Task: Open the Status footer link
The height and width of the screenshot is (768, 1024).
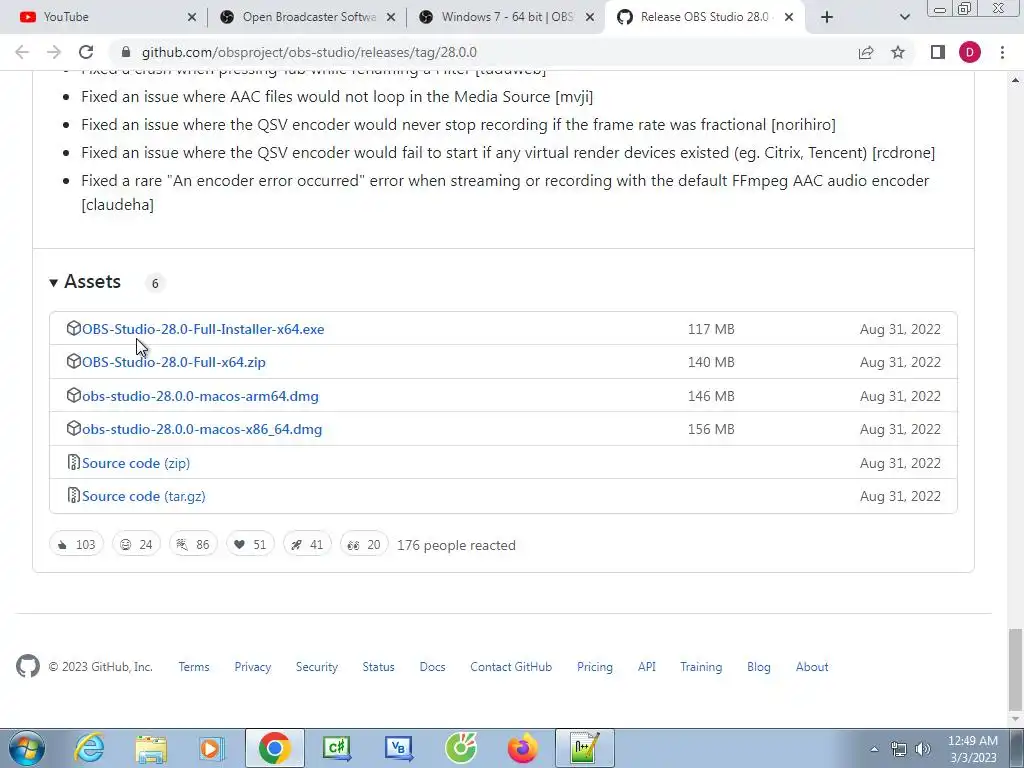Action: (x=379, y=667)
